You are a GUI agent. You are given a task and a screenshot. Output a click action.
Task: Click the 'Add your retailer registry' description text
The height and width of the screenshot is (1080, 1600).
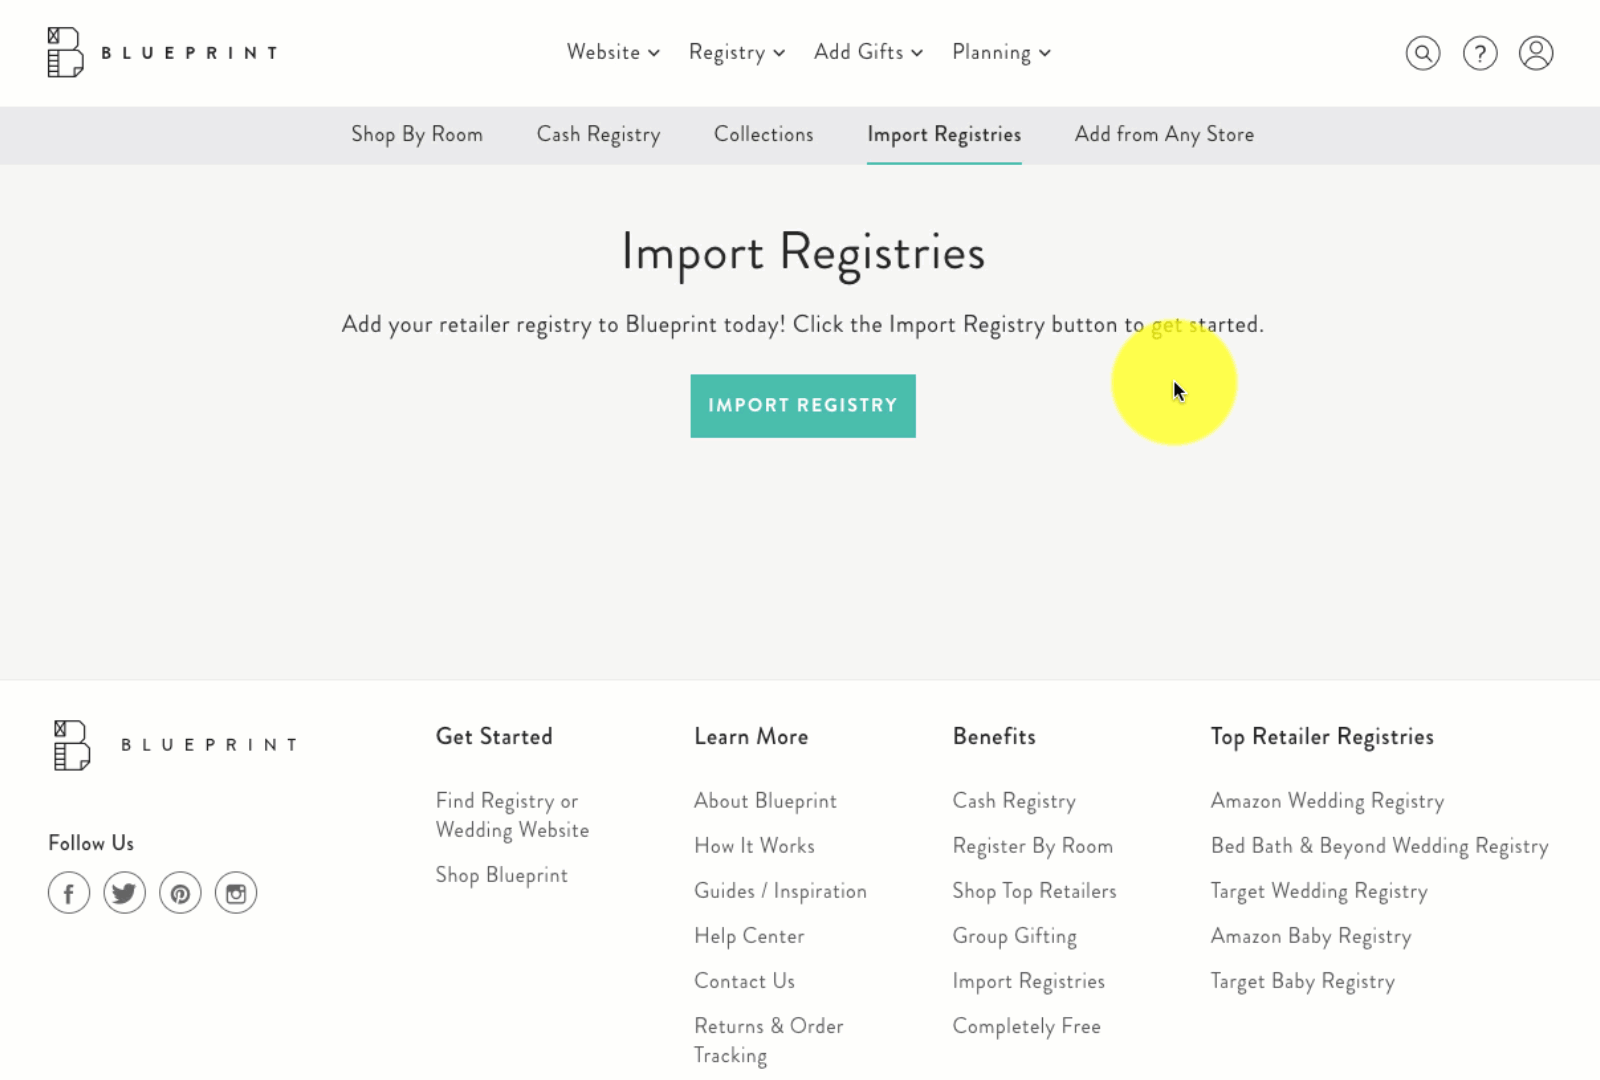click(802, 325)
